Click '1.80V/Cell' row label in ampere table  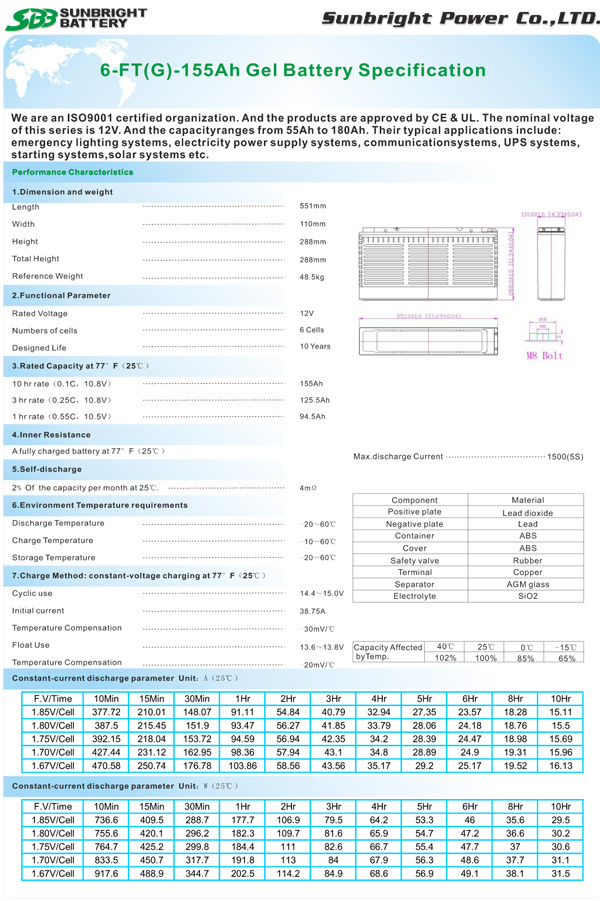point(53,726)
